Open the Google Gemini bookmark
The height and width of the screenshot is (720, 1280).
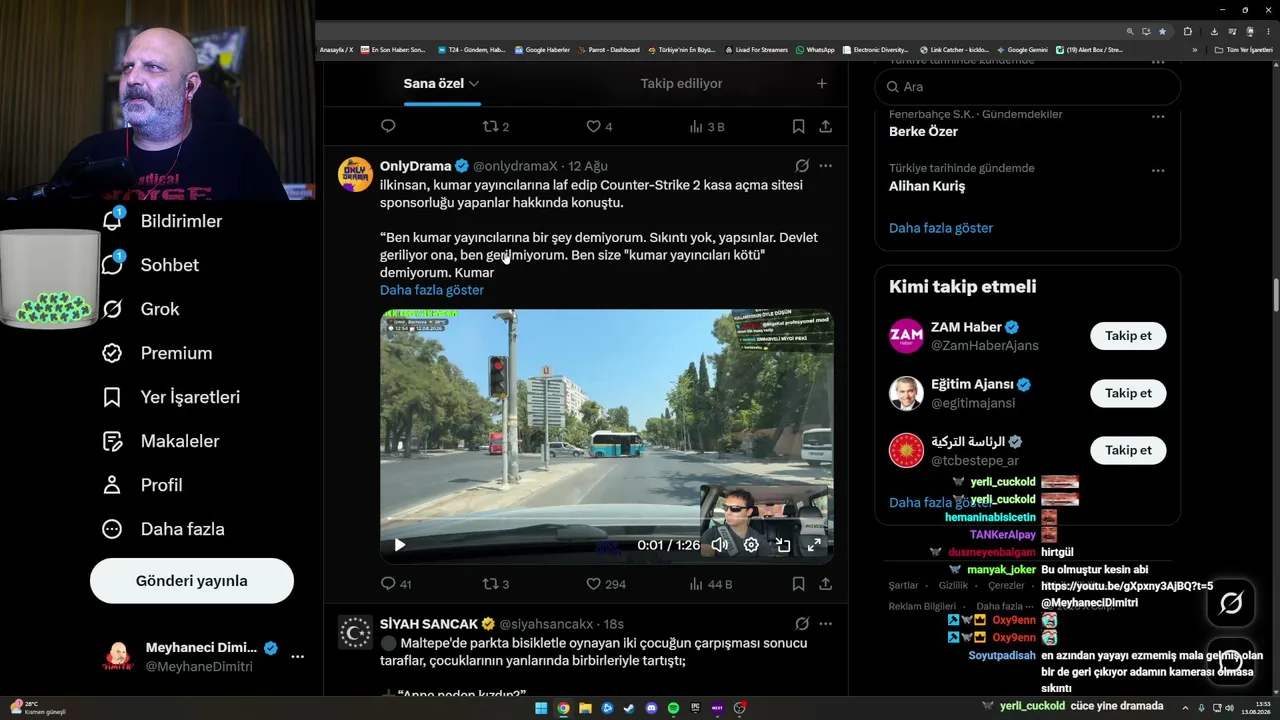coord(1021,50)
